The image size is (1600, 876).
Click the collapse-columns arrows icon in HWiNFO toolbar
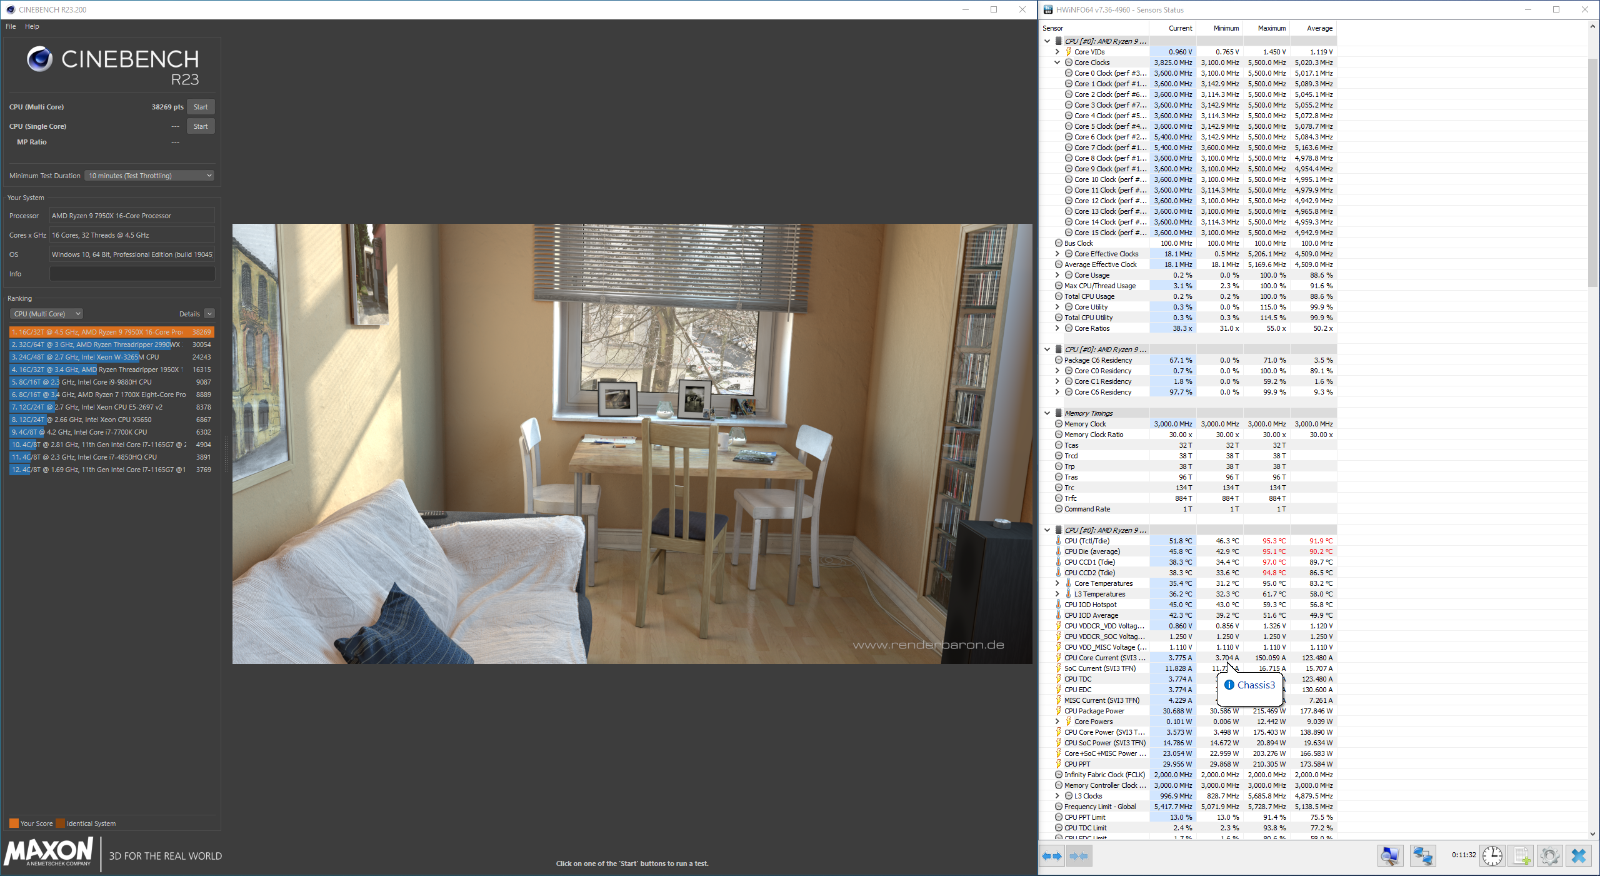(x=1078, y=856)
